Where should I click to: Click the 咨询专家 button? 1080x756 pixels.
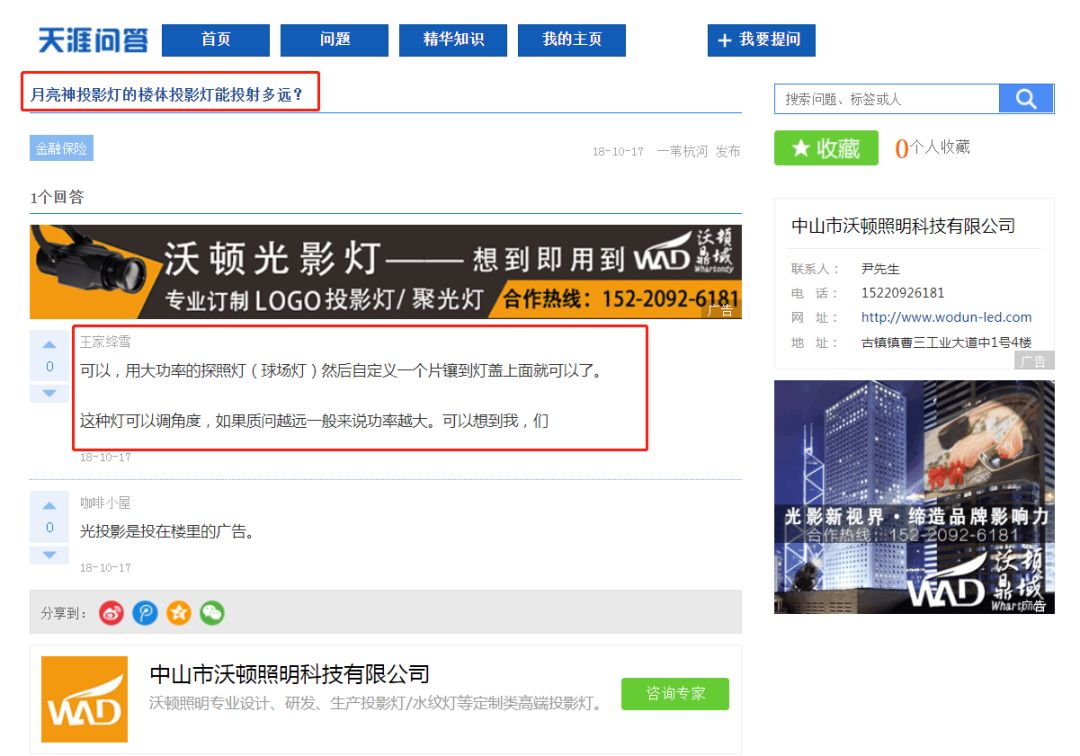675,693
